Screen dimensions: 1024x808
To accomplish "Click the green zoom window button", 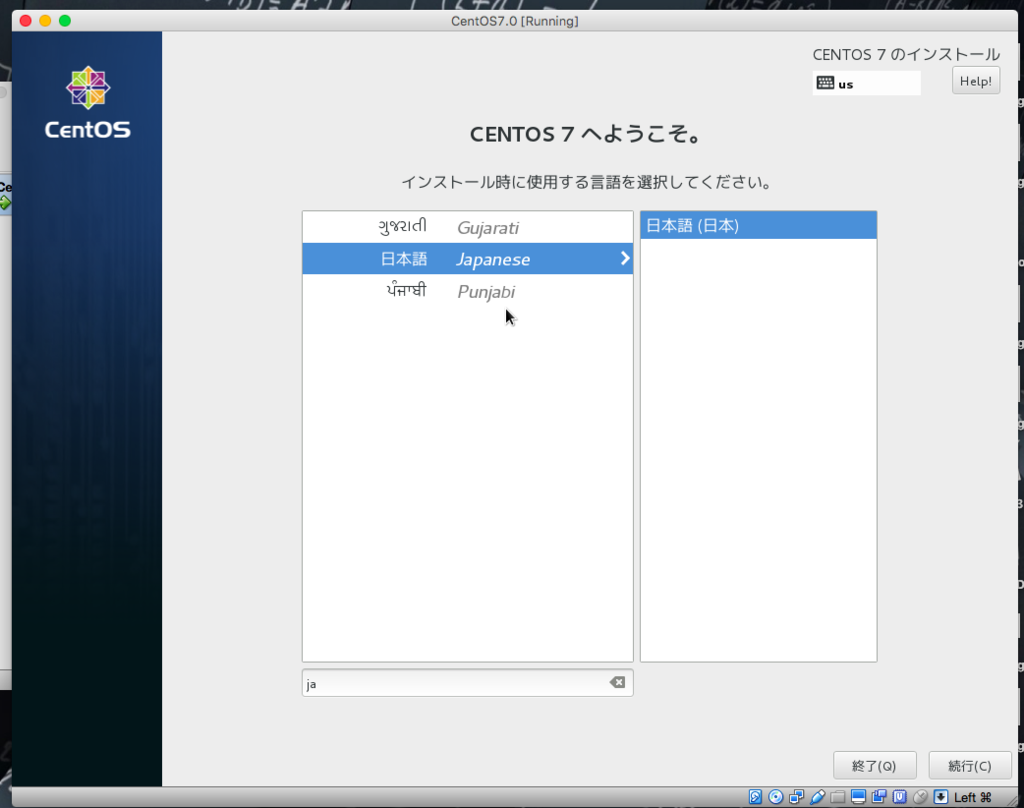I will coord(65,21).
